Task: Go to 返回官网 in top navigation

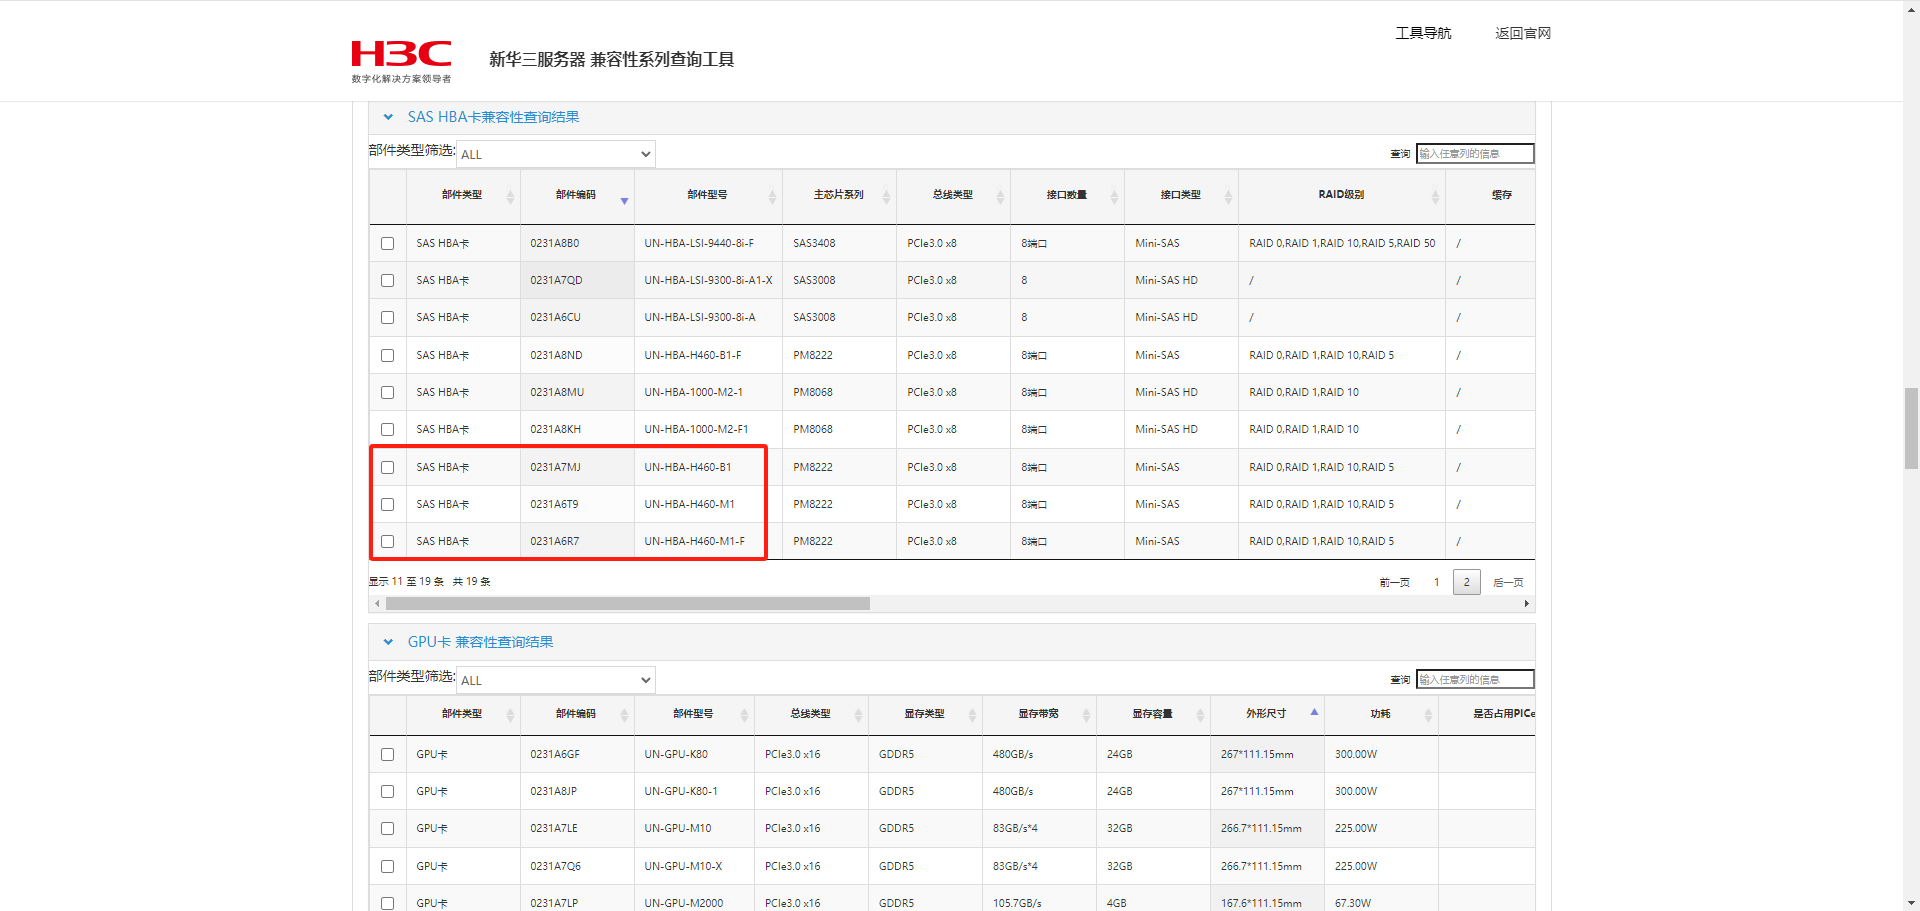Action: tap(1522, 33)
